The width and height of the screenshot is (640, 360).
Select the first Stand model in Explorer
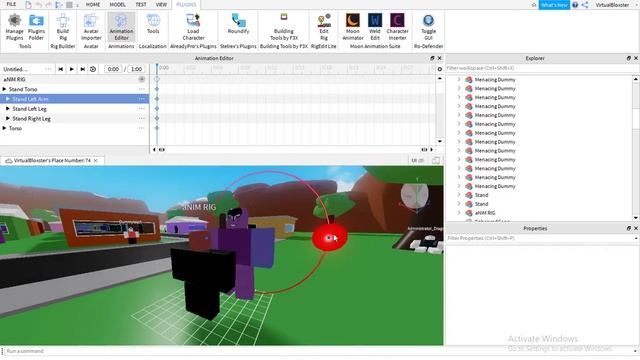pos(481,195)
